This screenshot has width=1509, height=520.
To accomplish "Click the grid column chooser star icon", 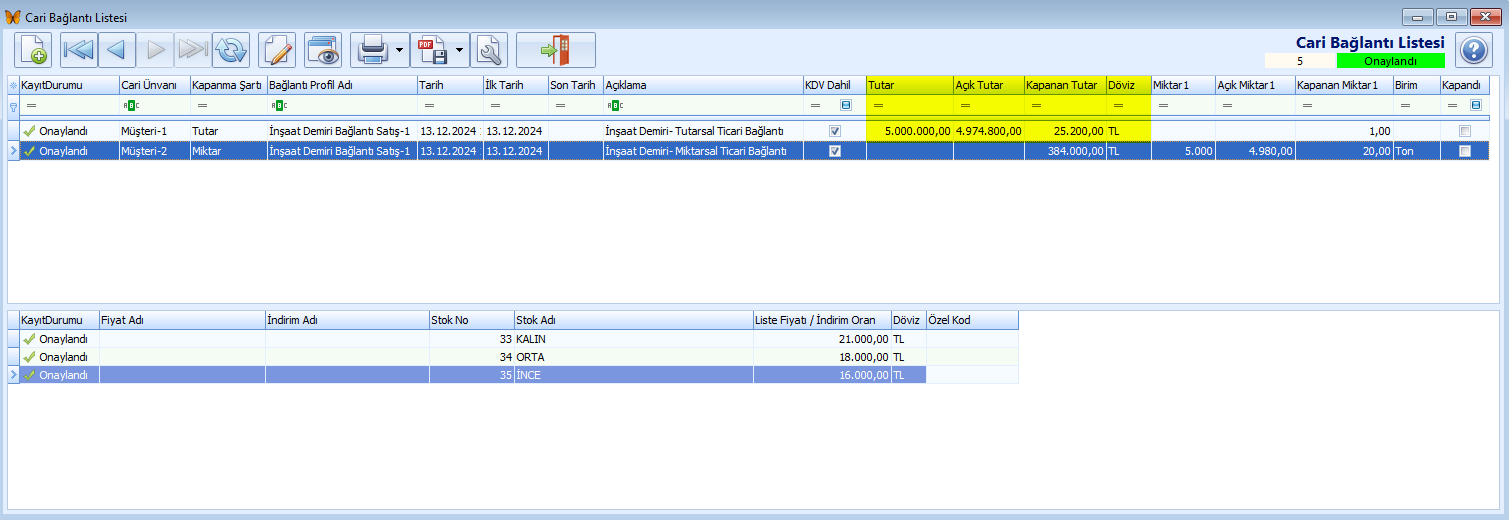I will pos(13,85).
